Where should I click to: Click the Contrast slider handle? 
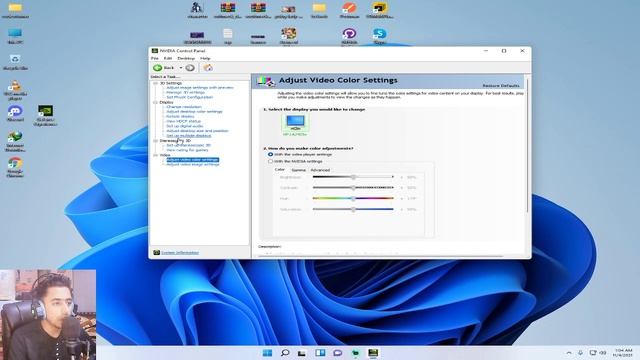353,188
